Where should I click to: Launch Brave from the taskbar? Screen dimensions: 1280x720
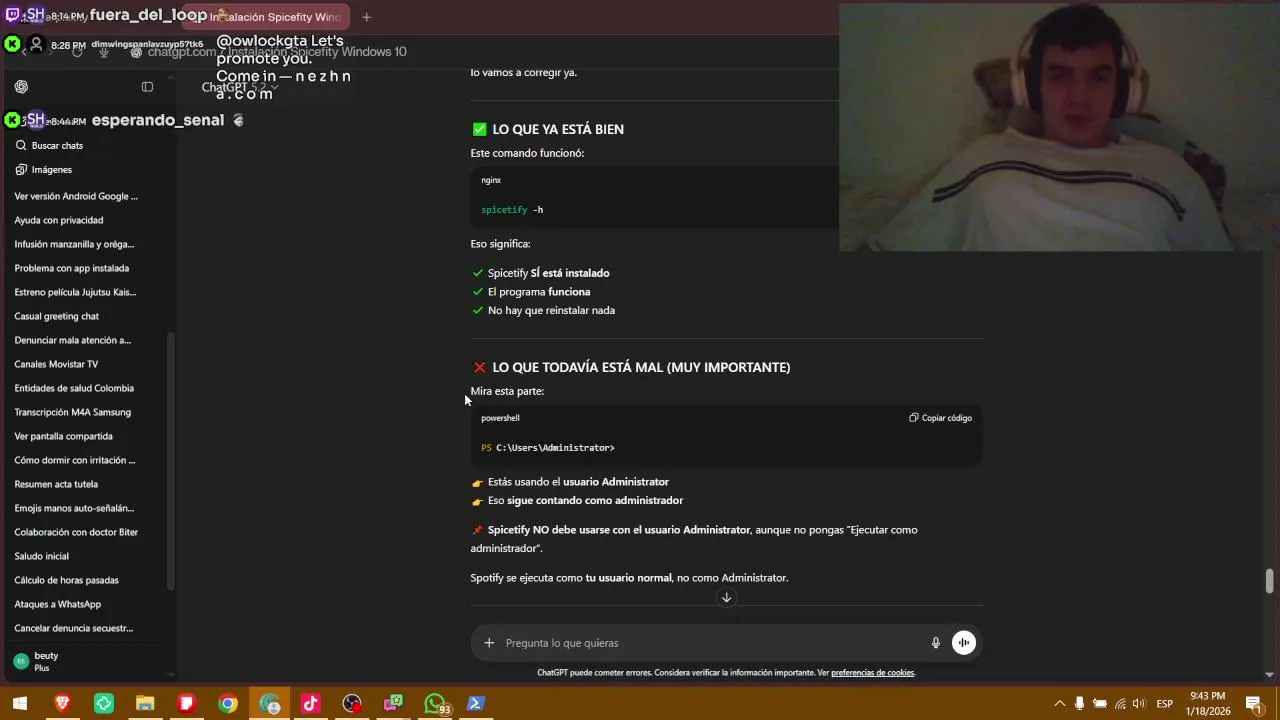pos(62,704)
